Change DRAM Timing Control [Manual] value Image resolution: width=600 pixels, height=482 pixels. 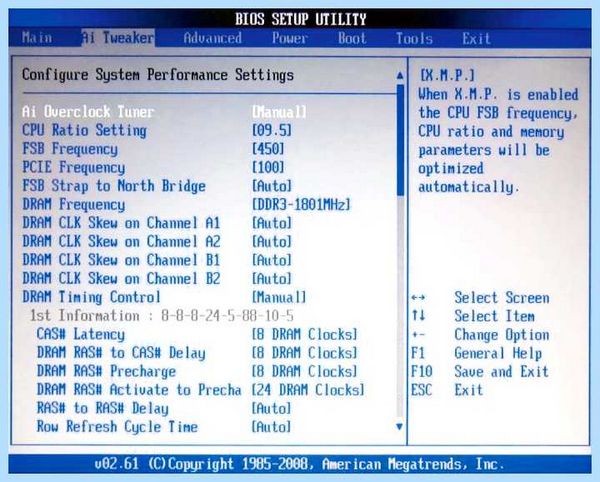(x=279, y=297)
